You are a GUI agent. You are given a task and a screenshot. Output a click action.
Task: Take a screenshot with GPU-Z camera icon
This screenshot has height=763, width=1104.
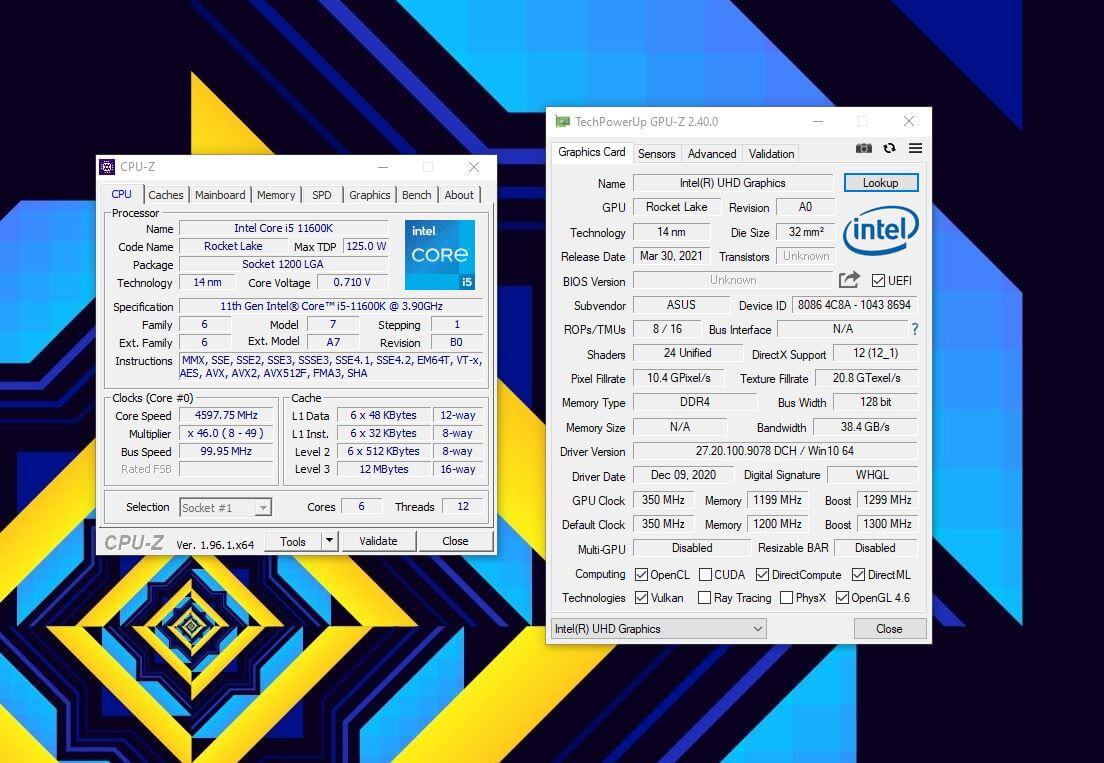864,149
